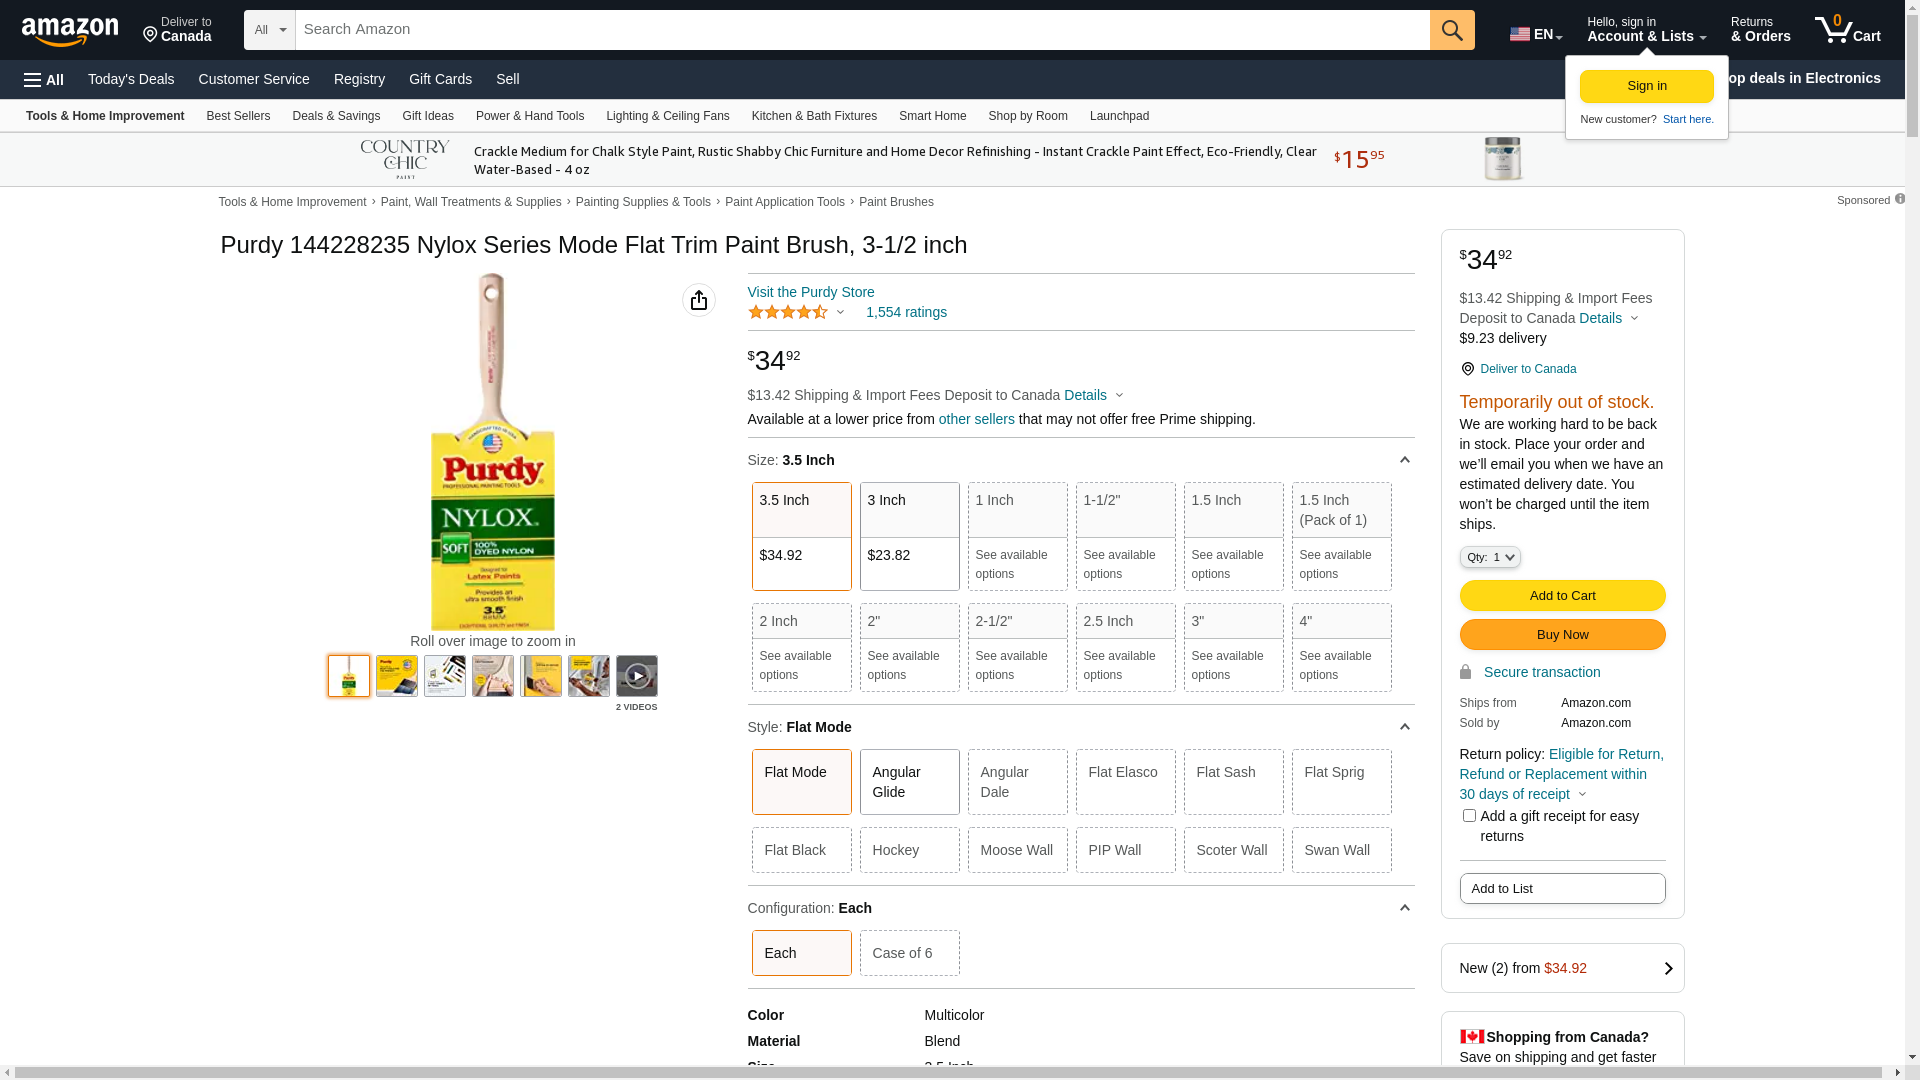Check the gift receipt checkbox
This screenshot has height=1080, width=1920.
click(x=1468, y=816)
